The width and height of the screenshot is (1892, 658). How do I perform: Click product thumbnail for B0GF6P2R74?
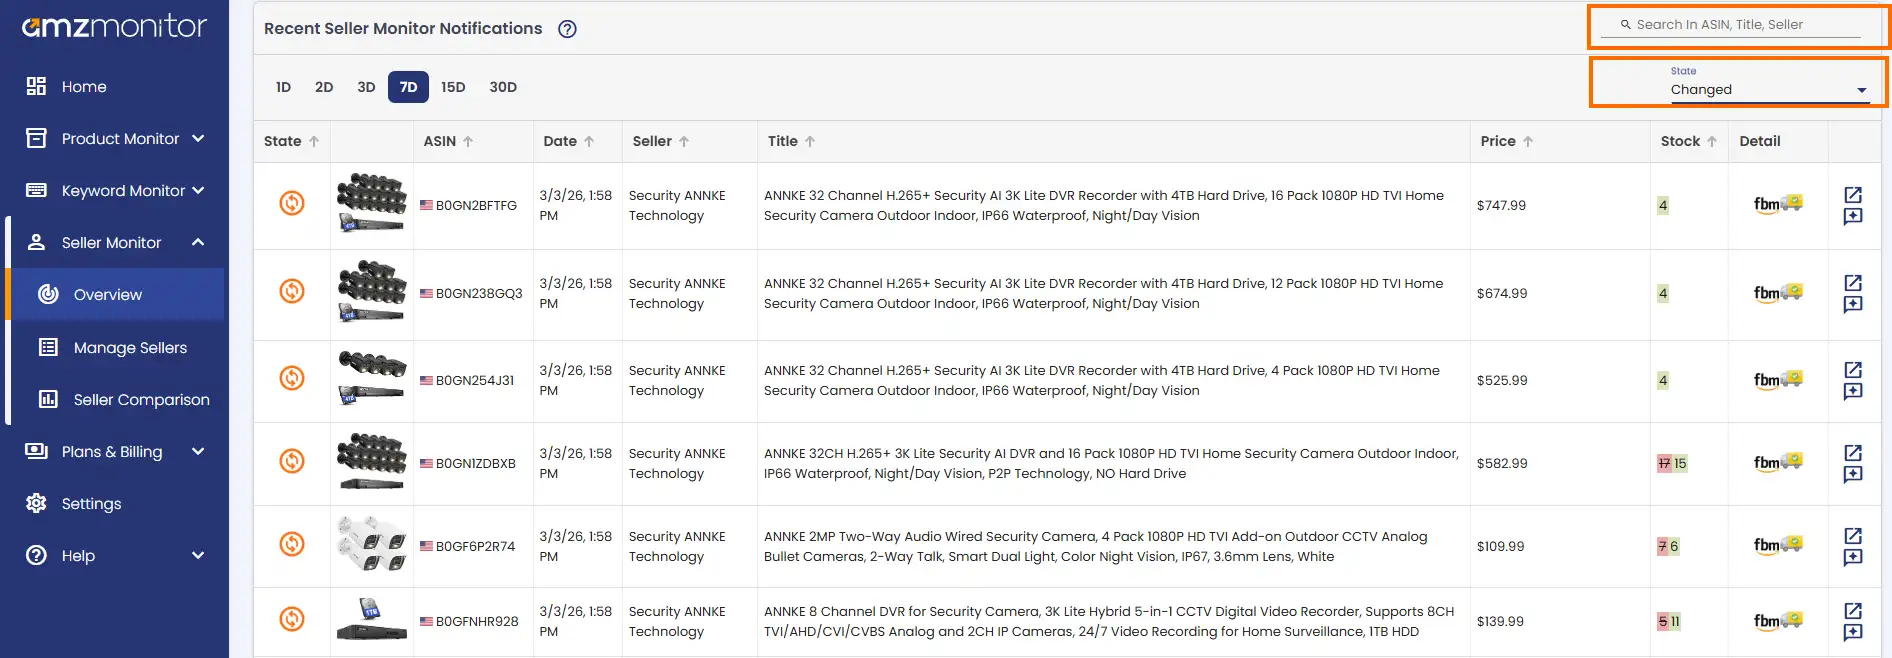(x=371, y=544)
